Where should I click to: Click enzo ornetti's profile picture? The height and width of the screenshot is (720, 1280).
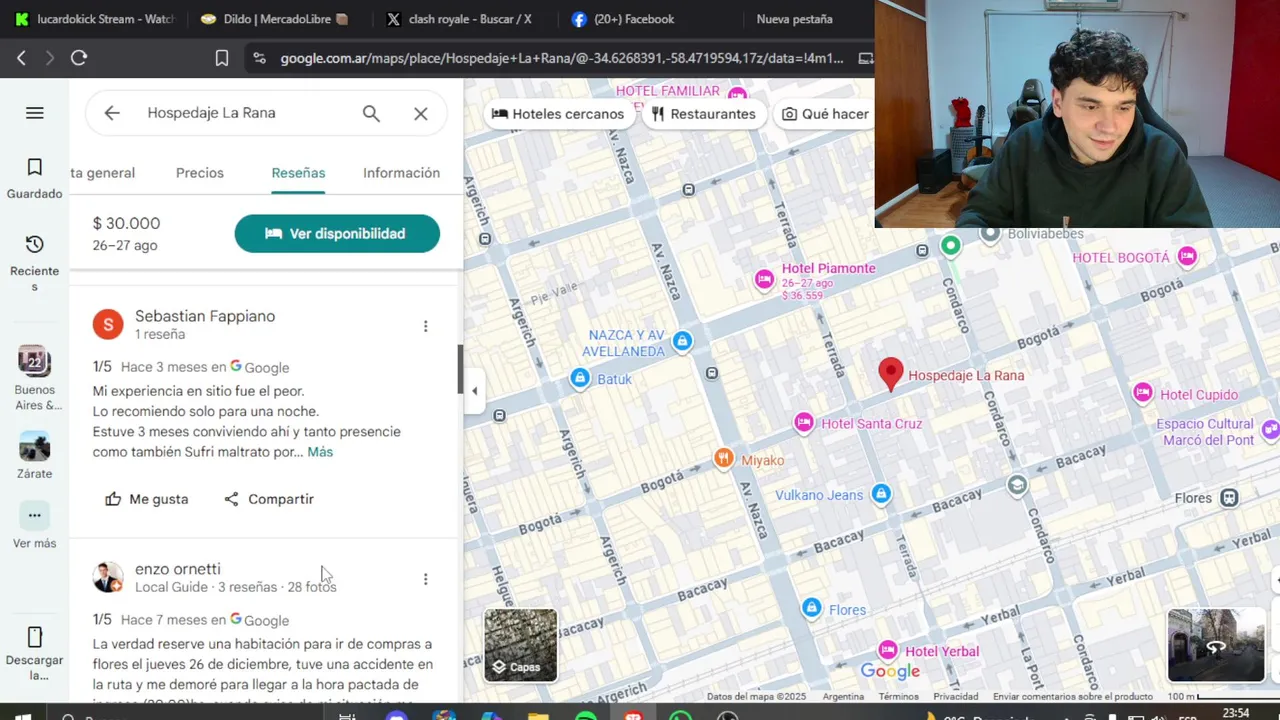click(x=108, y=577)
